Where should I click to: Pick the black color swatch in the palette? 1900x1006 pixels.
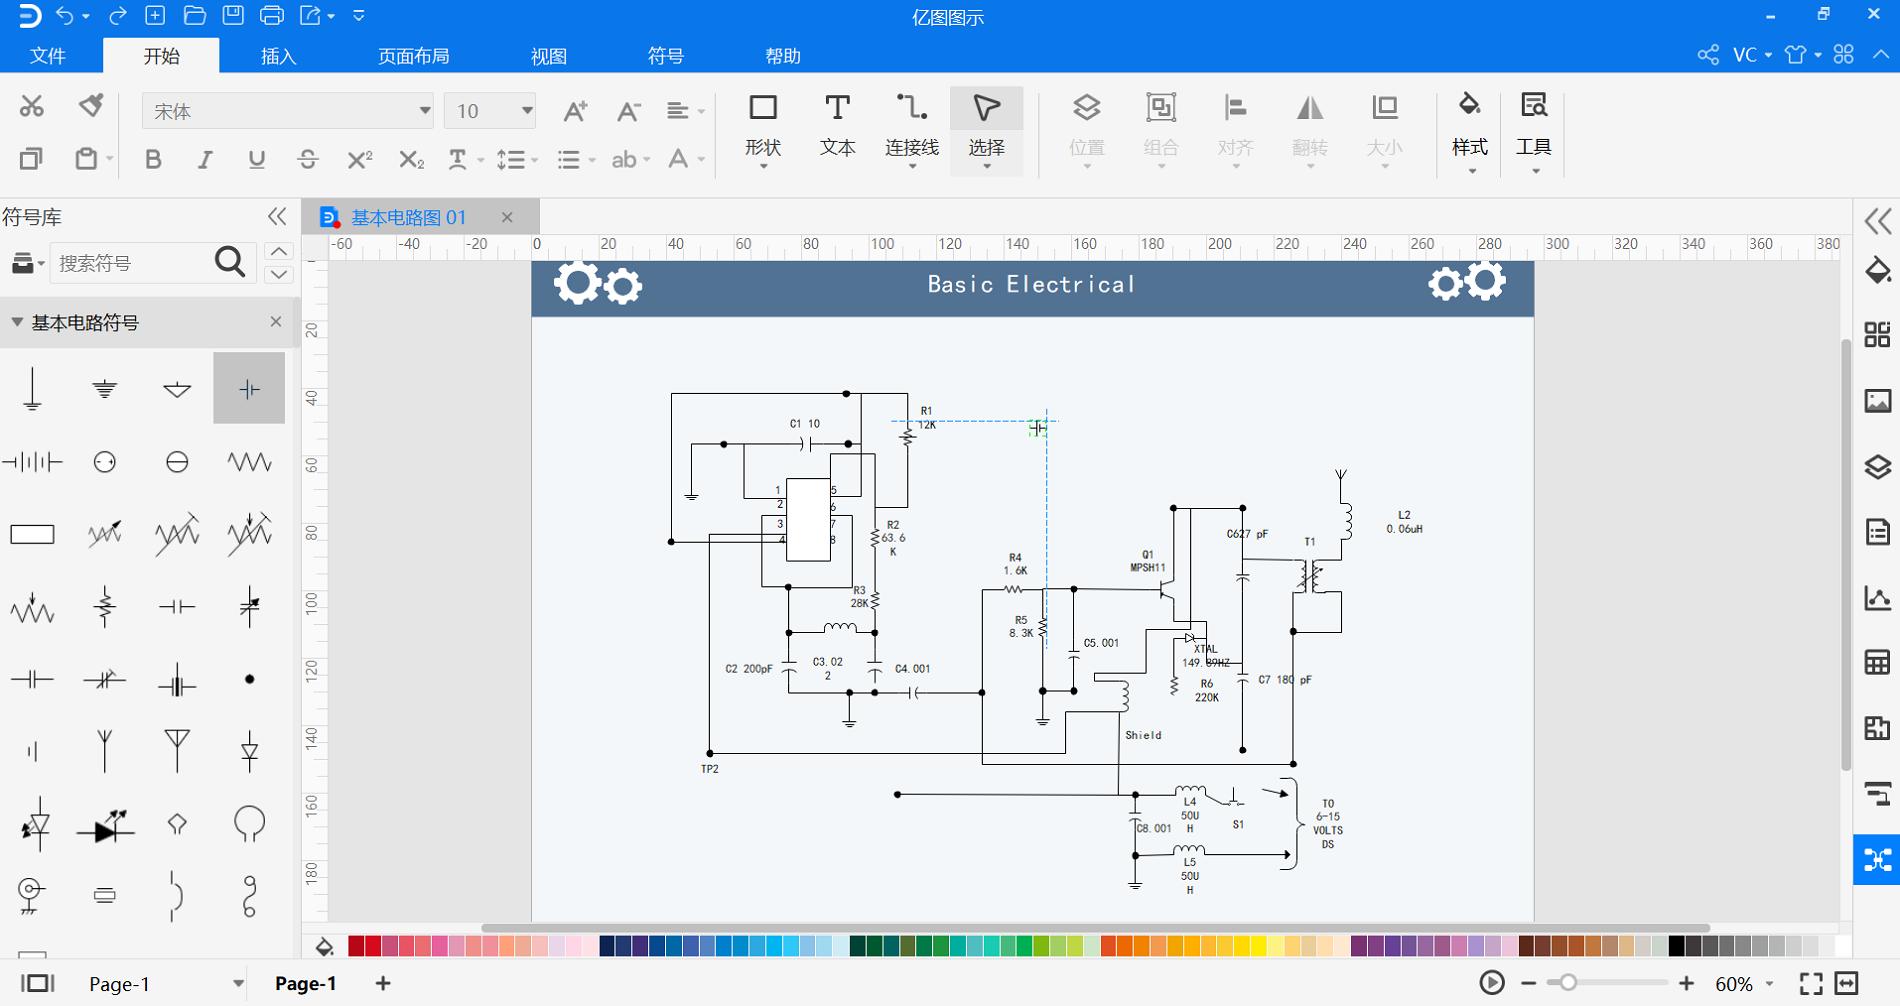coord(1677,946)
